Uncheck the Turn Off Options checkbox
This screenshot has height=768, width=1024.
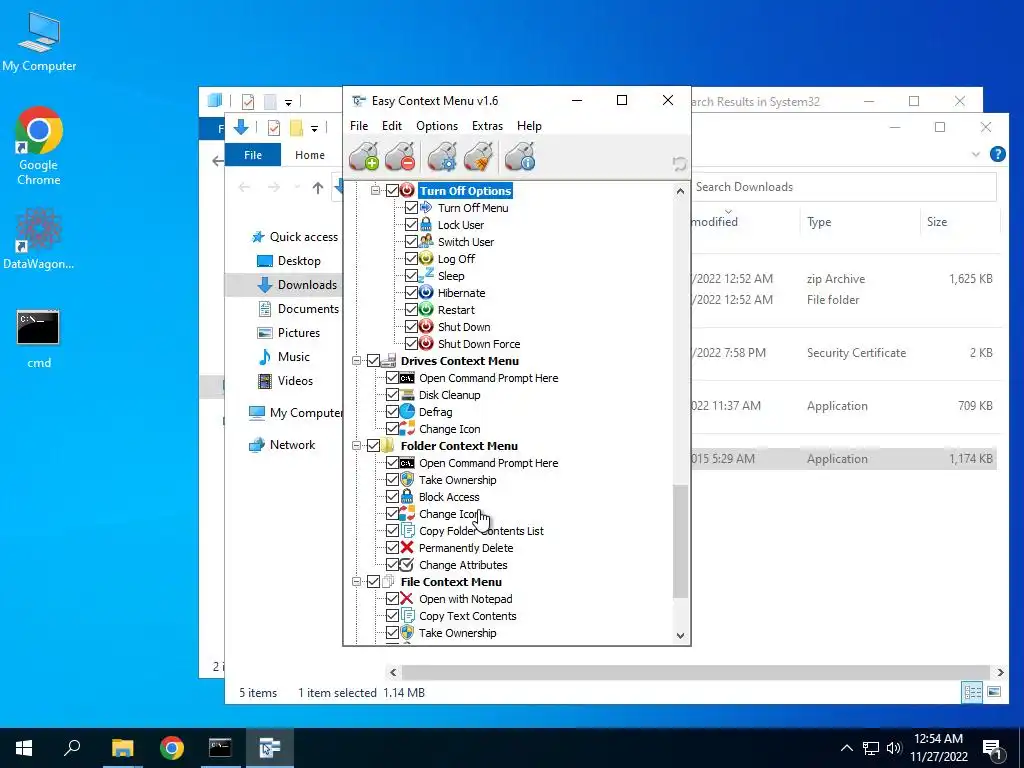(392, 191)
